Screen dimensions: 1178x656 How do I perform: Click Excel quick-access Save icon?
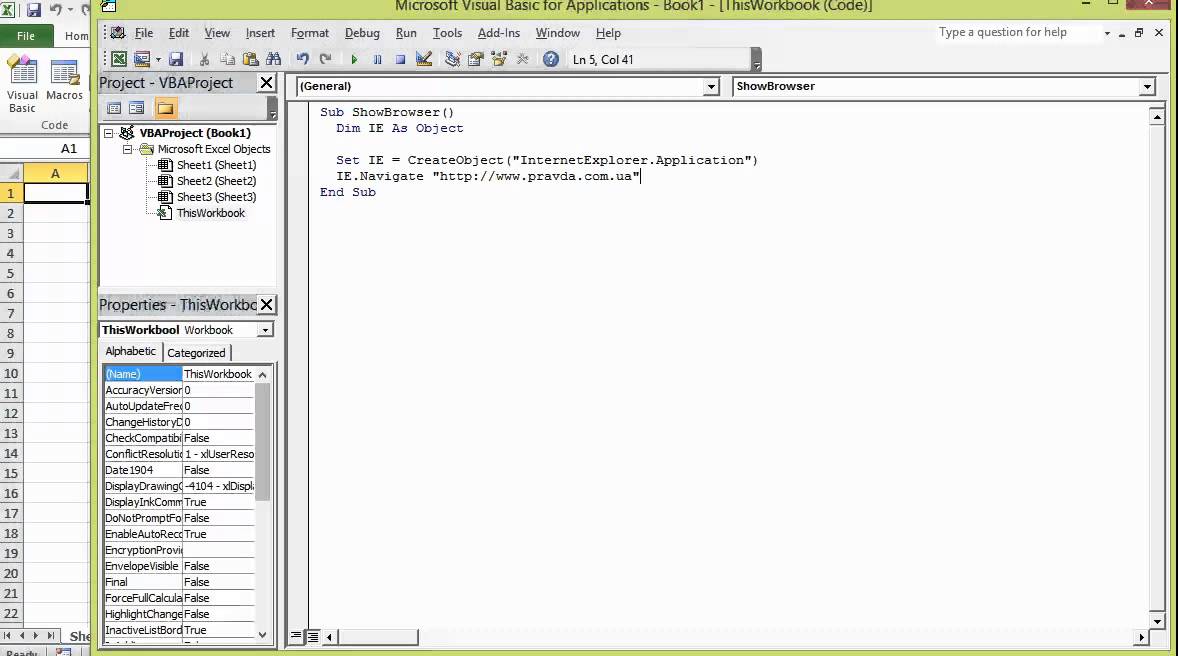point(34,10)
